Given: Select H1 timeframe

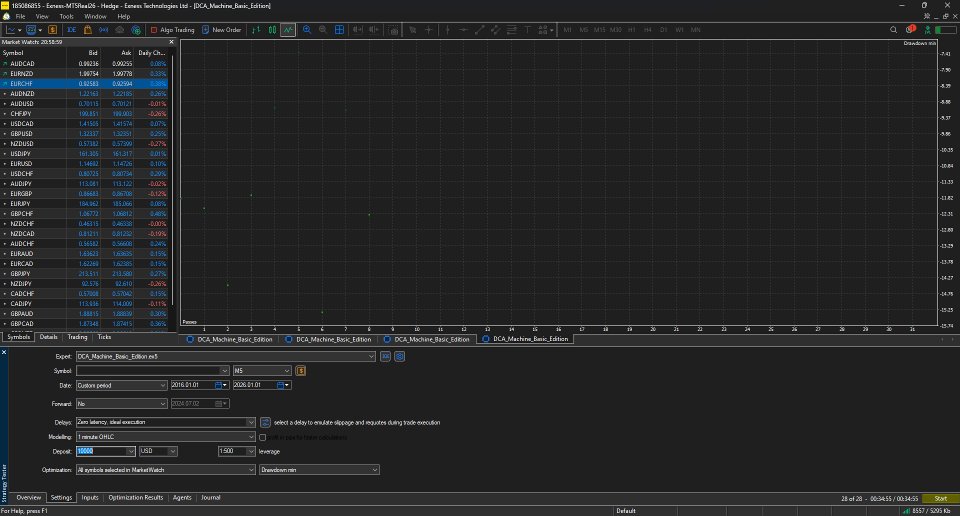Looking at the screenshot, I should [x=631, y=29].
